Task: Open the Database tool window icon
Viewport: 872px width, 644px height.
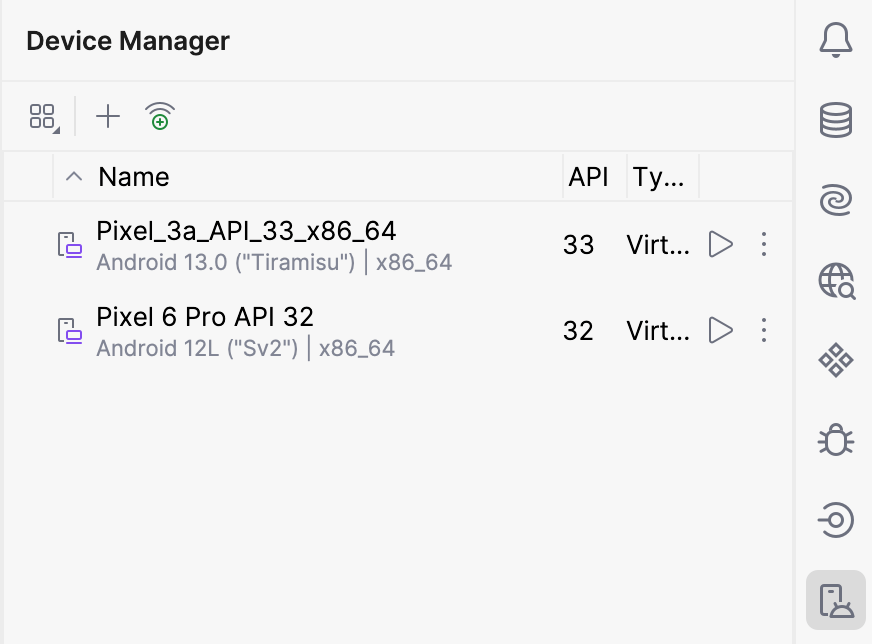Action: (835, 120)
